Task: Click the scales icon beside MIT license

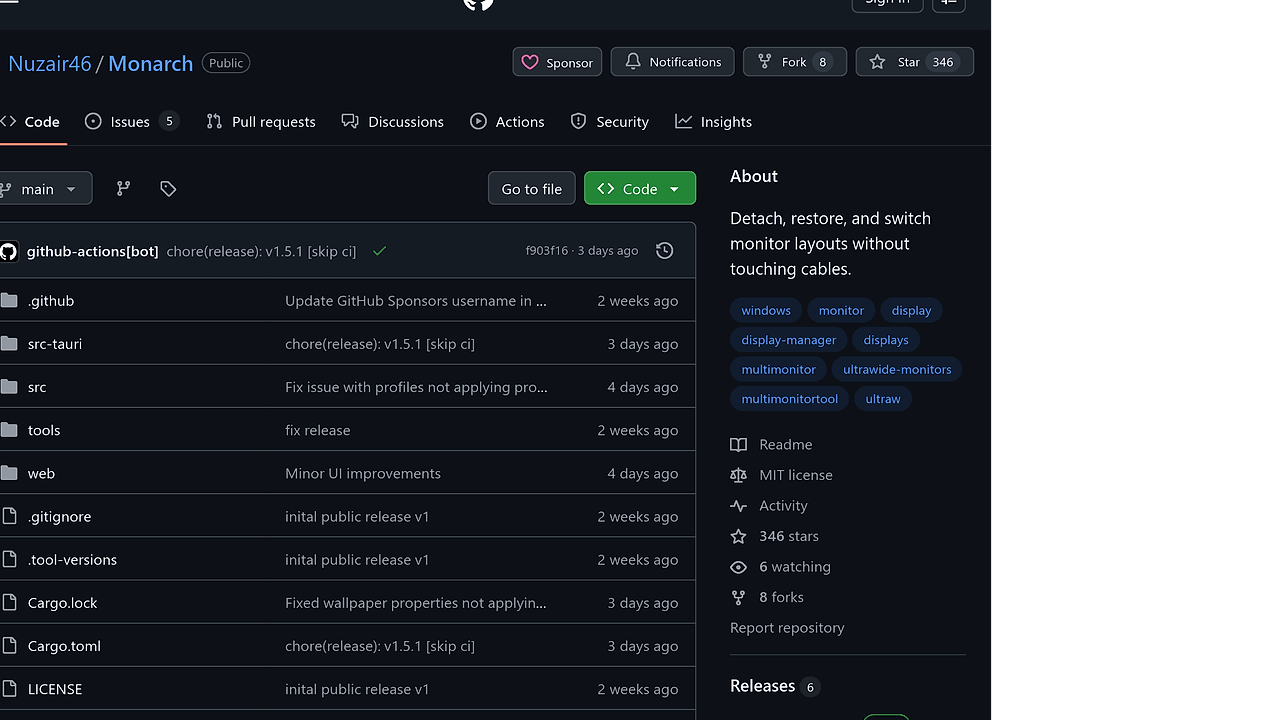Action: tap(738, 475)
